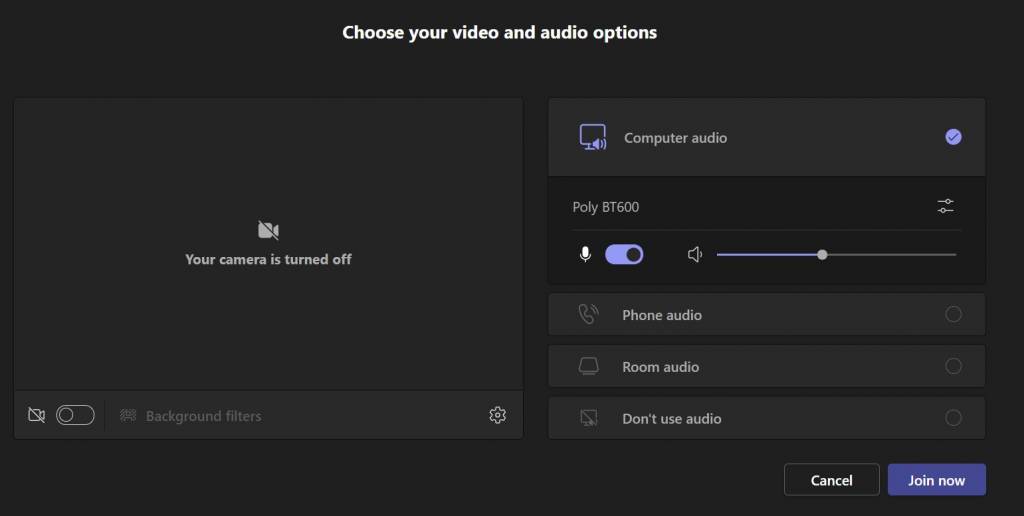Viewport: 1024px width, 516px height.
Task: Click the Computer audio monitor icon
Action: click(x=593, y=137)
